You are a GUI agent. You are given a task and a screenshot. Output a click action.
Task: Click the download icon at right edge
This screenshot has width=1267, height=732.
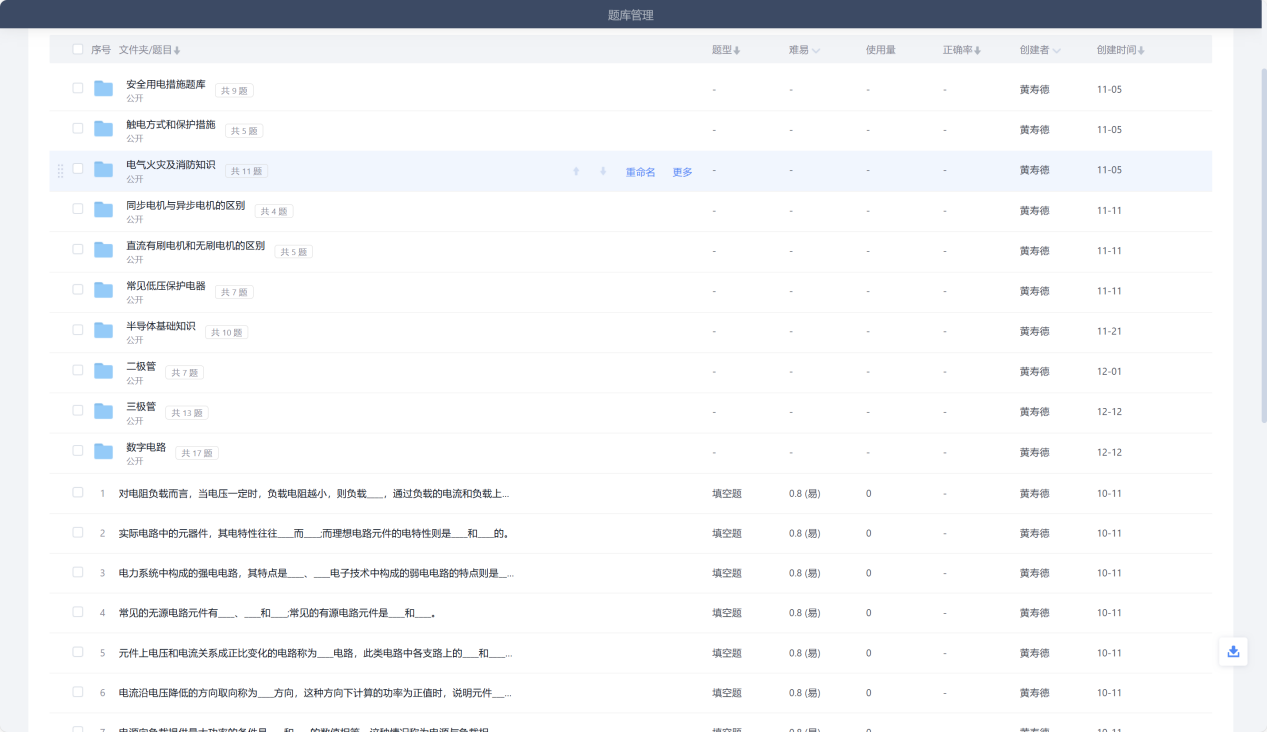tap(1233, 651)
